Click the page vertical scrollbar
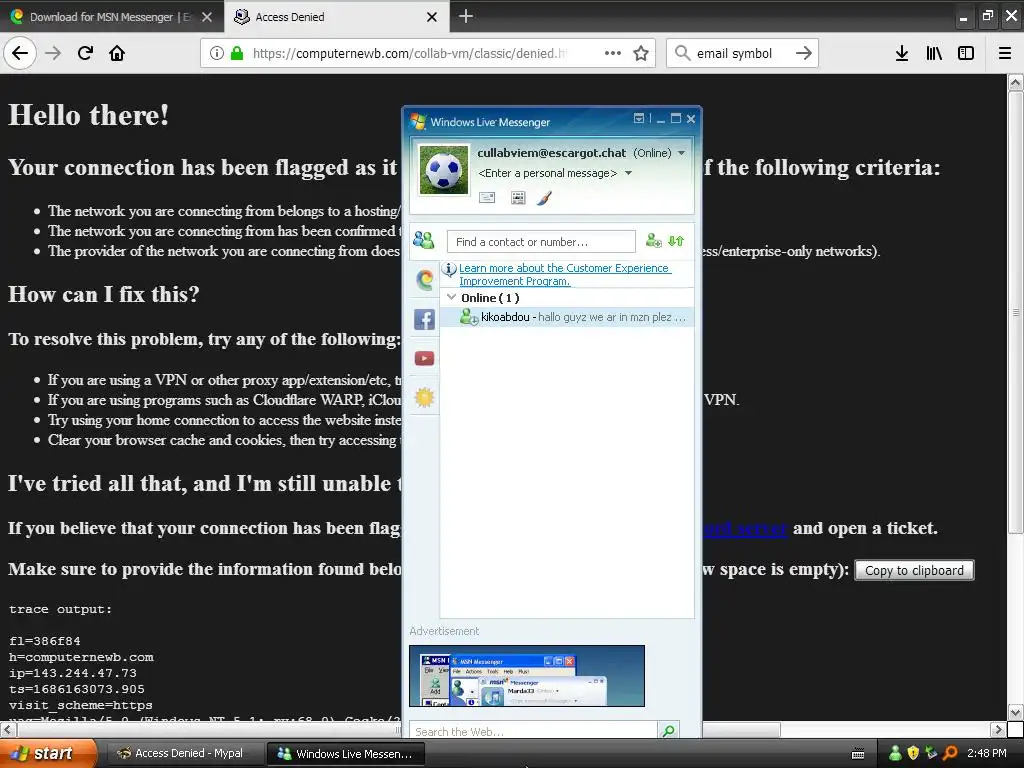 pos(1015,313)
